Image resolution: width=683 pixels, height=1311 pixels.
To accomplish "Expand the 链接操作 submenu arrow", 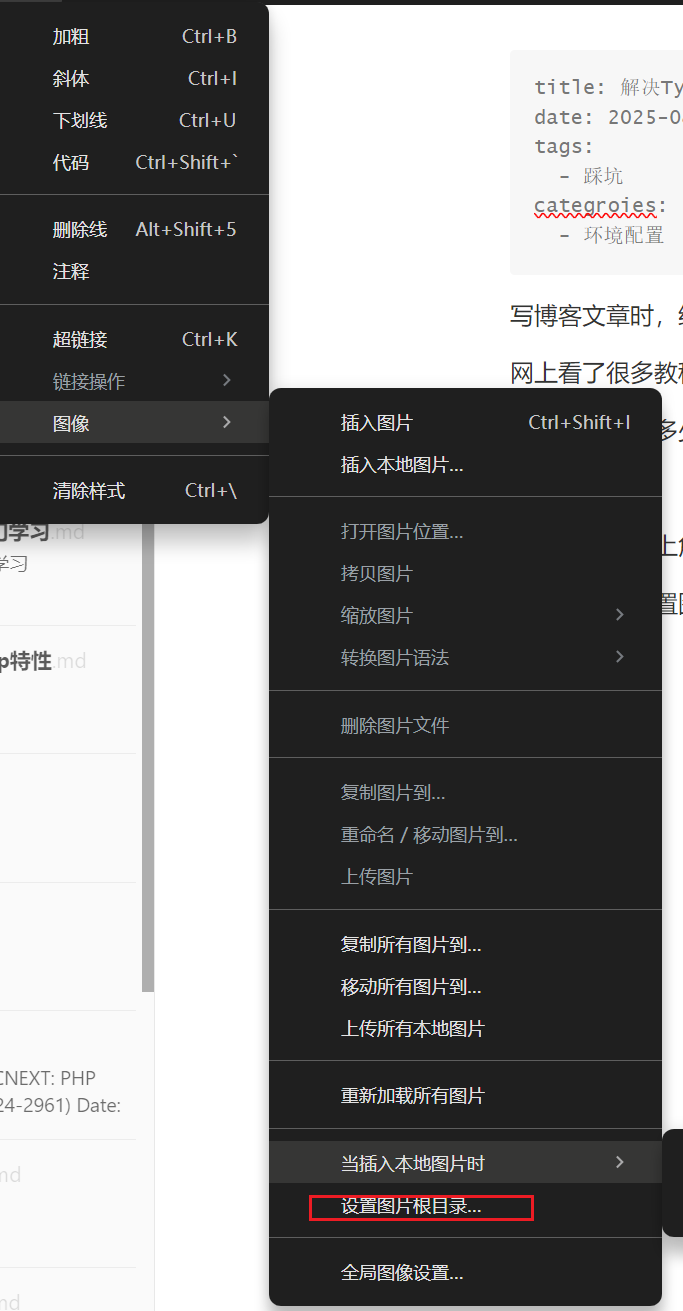I will click(x=227, y=381).
